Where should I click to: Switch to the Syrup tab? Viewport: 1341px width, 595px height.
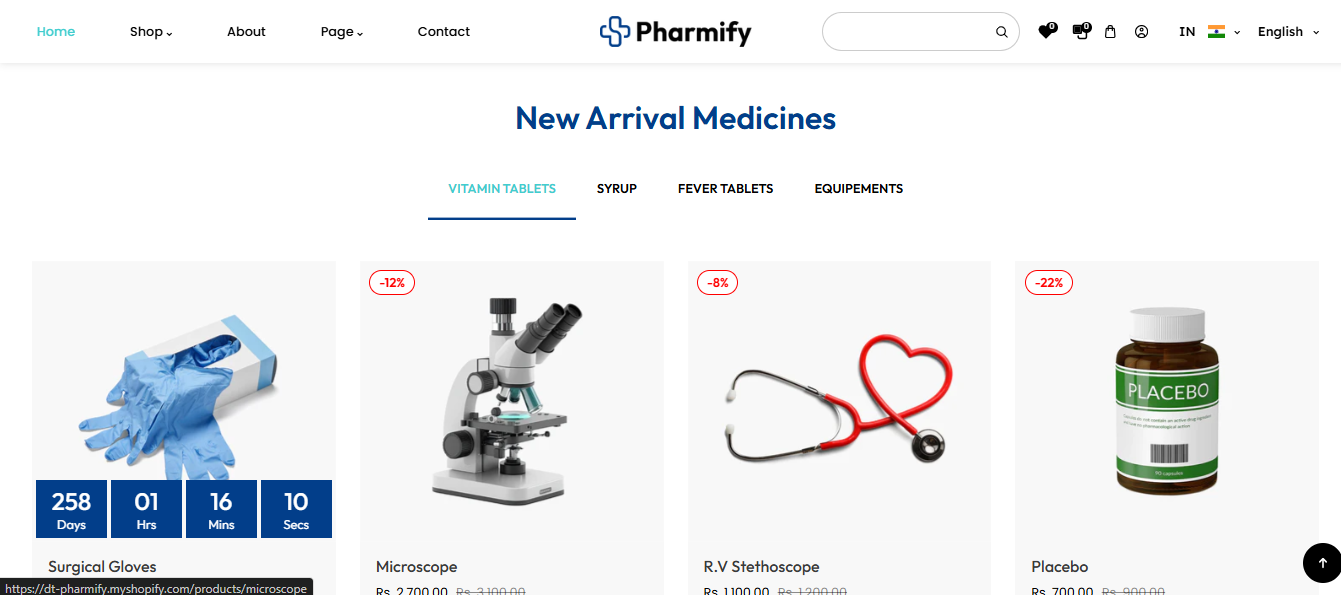point(617,188)
